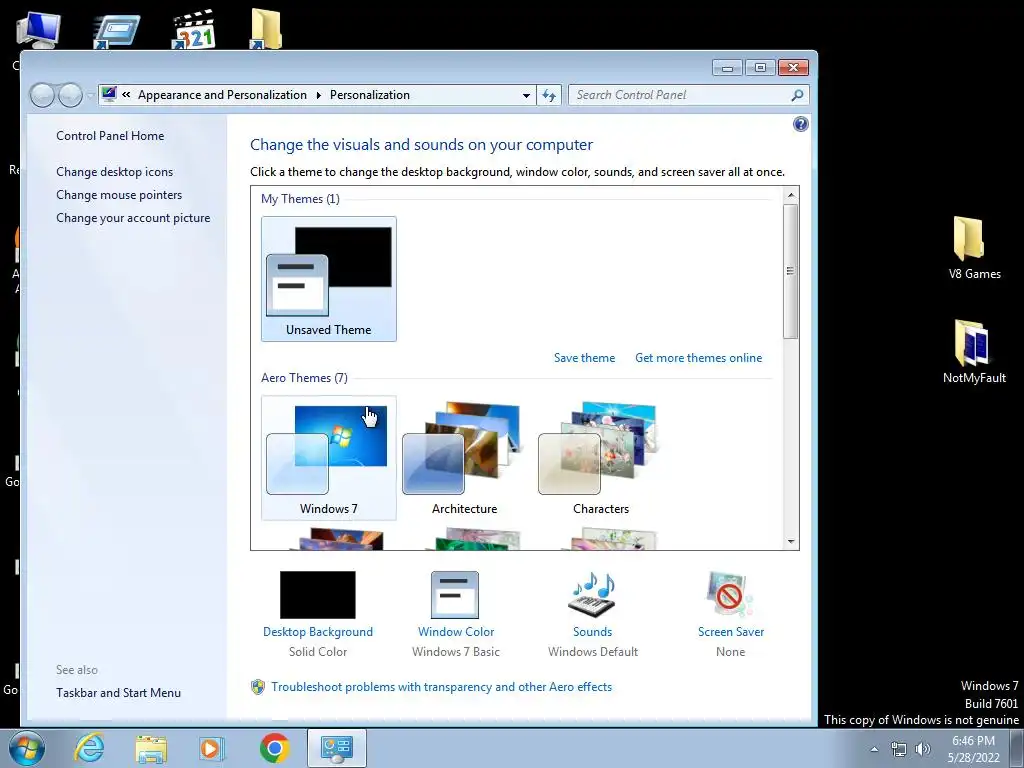The width and height of the screenshot is (1024, 768).
Task: Click the search magnifier icon
Action: (797, 95)
